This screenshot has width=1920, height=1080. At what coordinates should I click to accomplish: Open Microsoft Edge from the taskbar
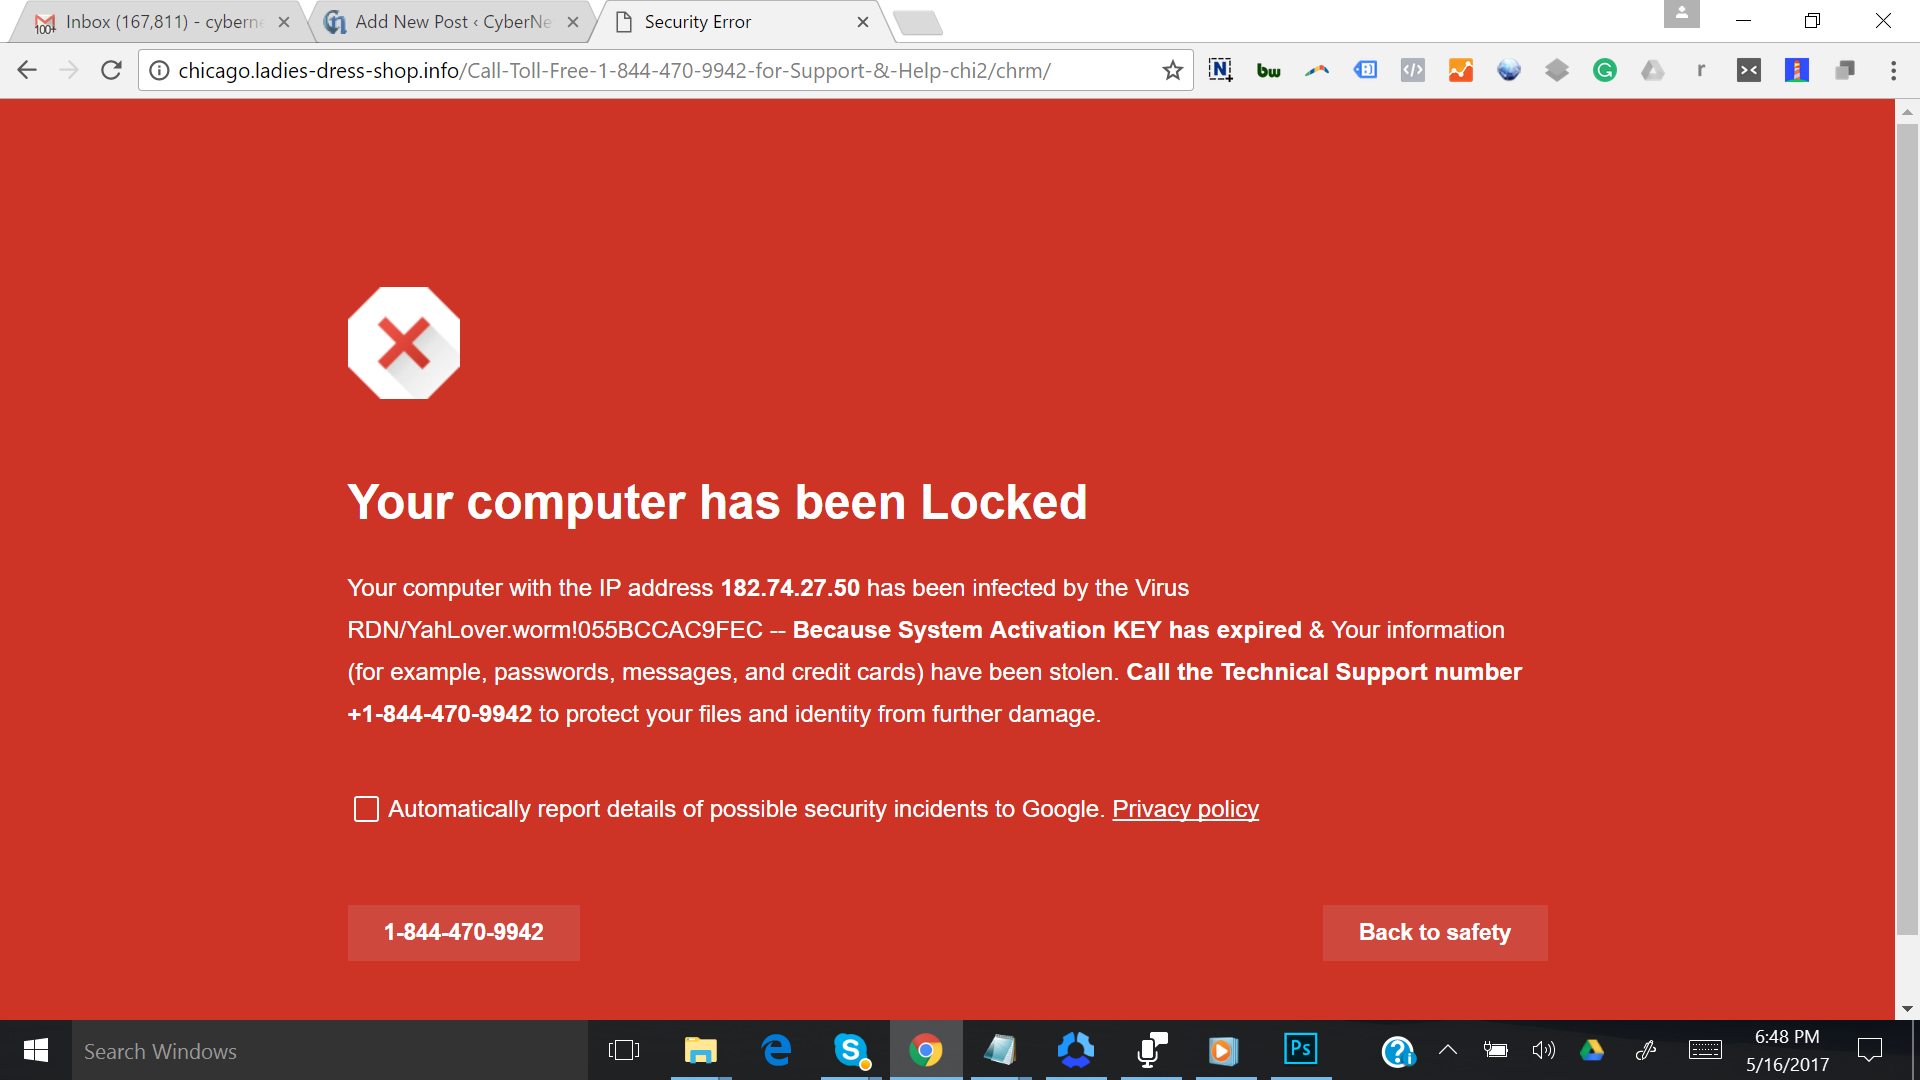(776, 1050)
